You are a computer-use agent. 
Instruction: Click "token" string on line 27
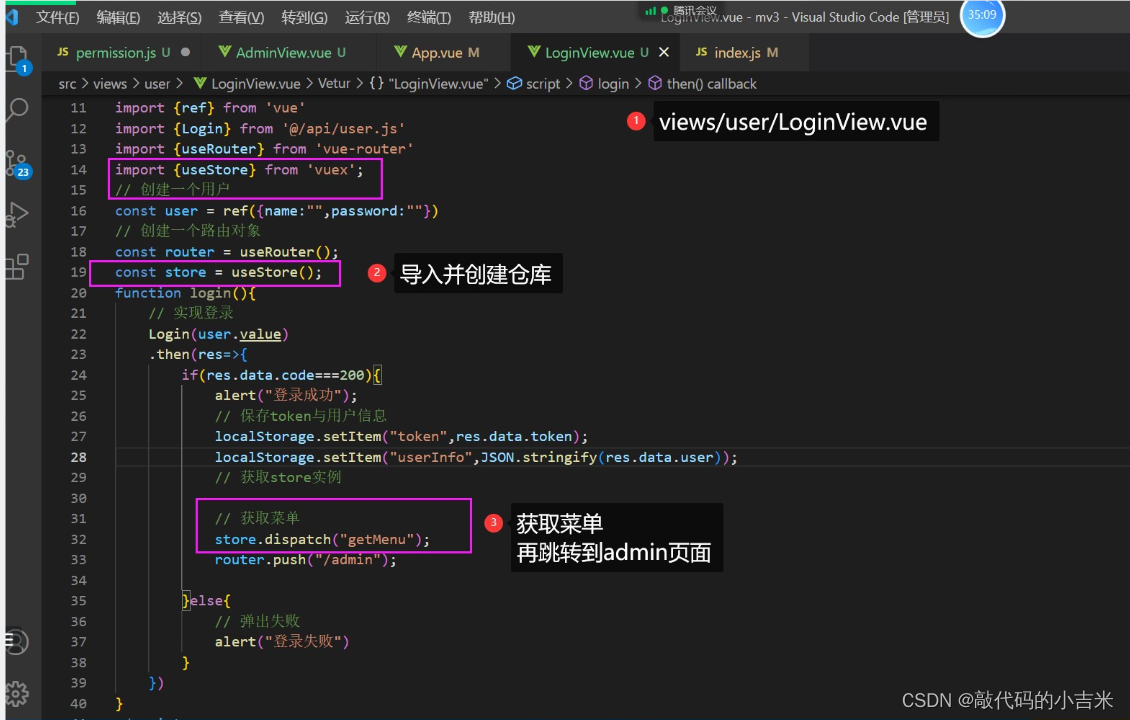pyautogui.click(x=418, y=437)
